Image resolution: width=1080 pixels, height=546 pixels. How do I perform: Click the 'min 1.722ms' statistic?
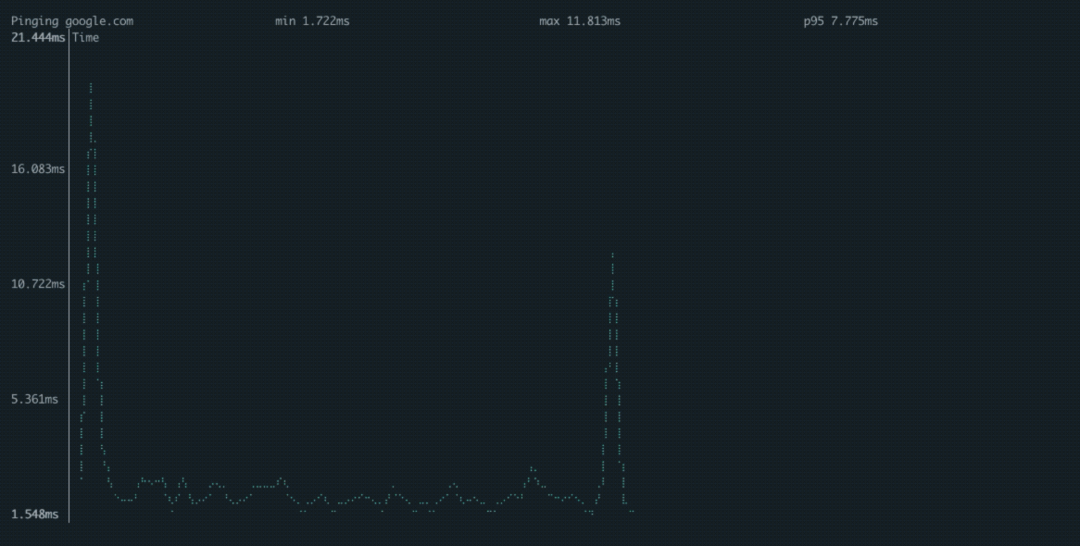312,21
